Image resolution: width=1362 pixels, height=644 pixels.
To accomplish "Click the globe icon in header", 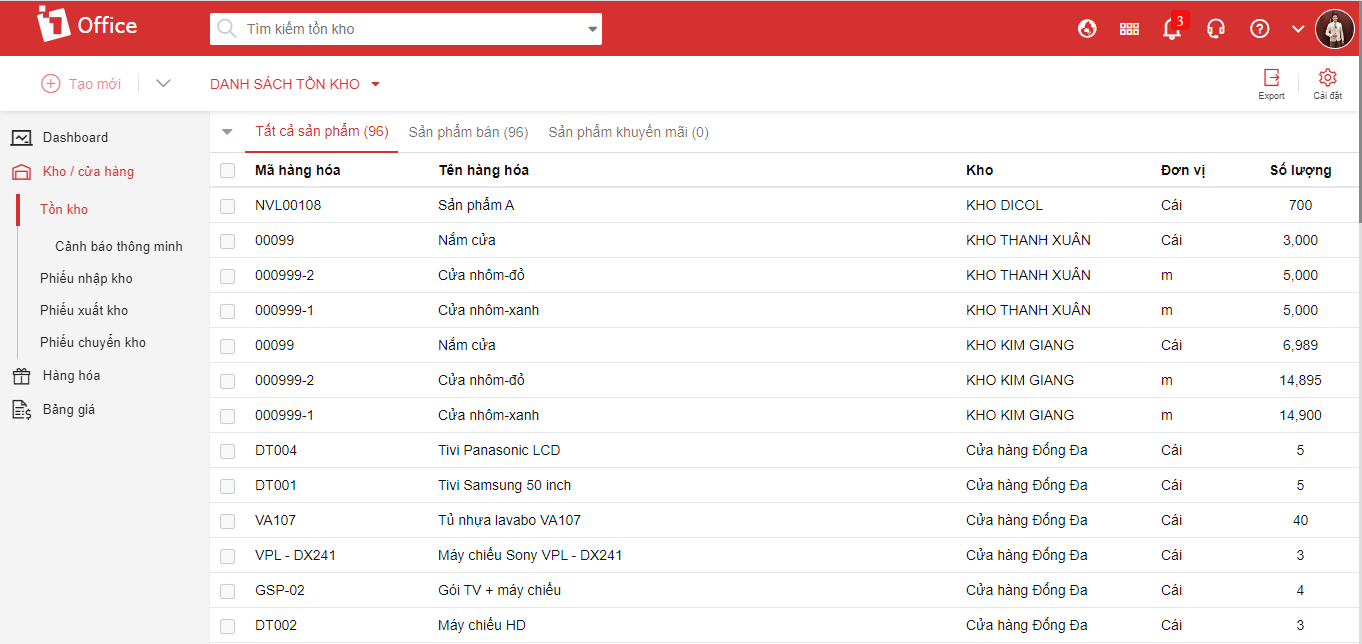I will point(1087,29).
